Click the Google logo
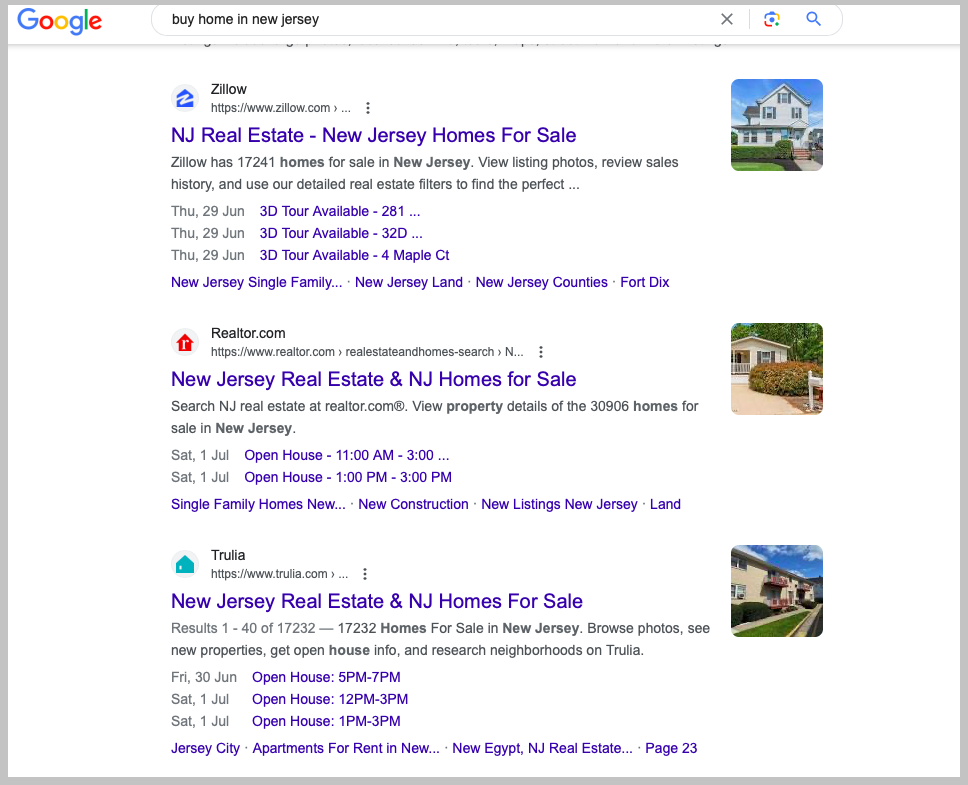 [x=59, y=21]
